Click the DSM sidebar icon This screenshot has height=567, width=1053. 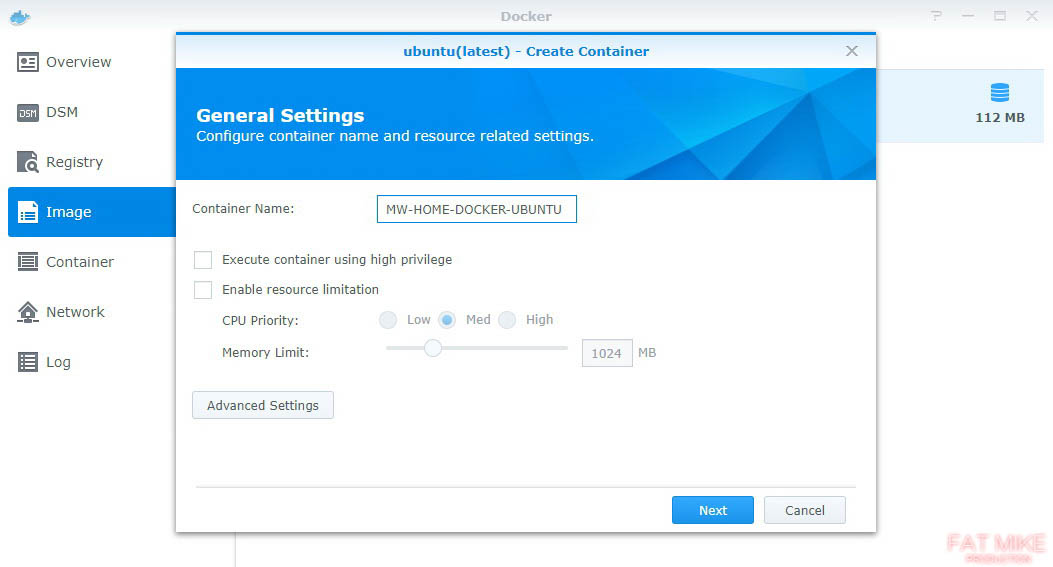tap(28, 112)
